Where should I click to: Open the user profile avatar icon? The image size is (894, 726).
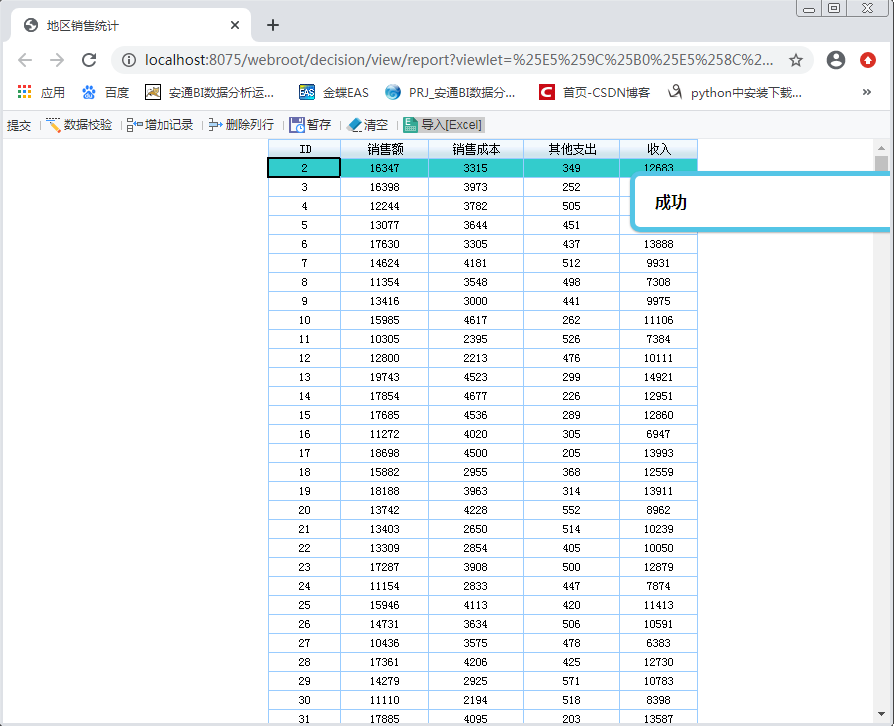click(836, 60)
